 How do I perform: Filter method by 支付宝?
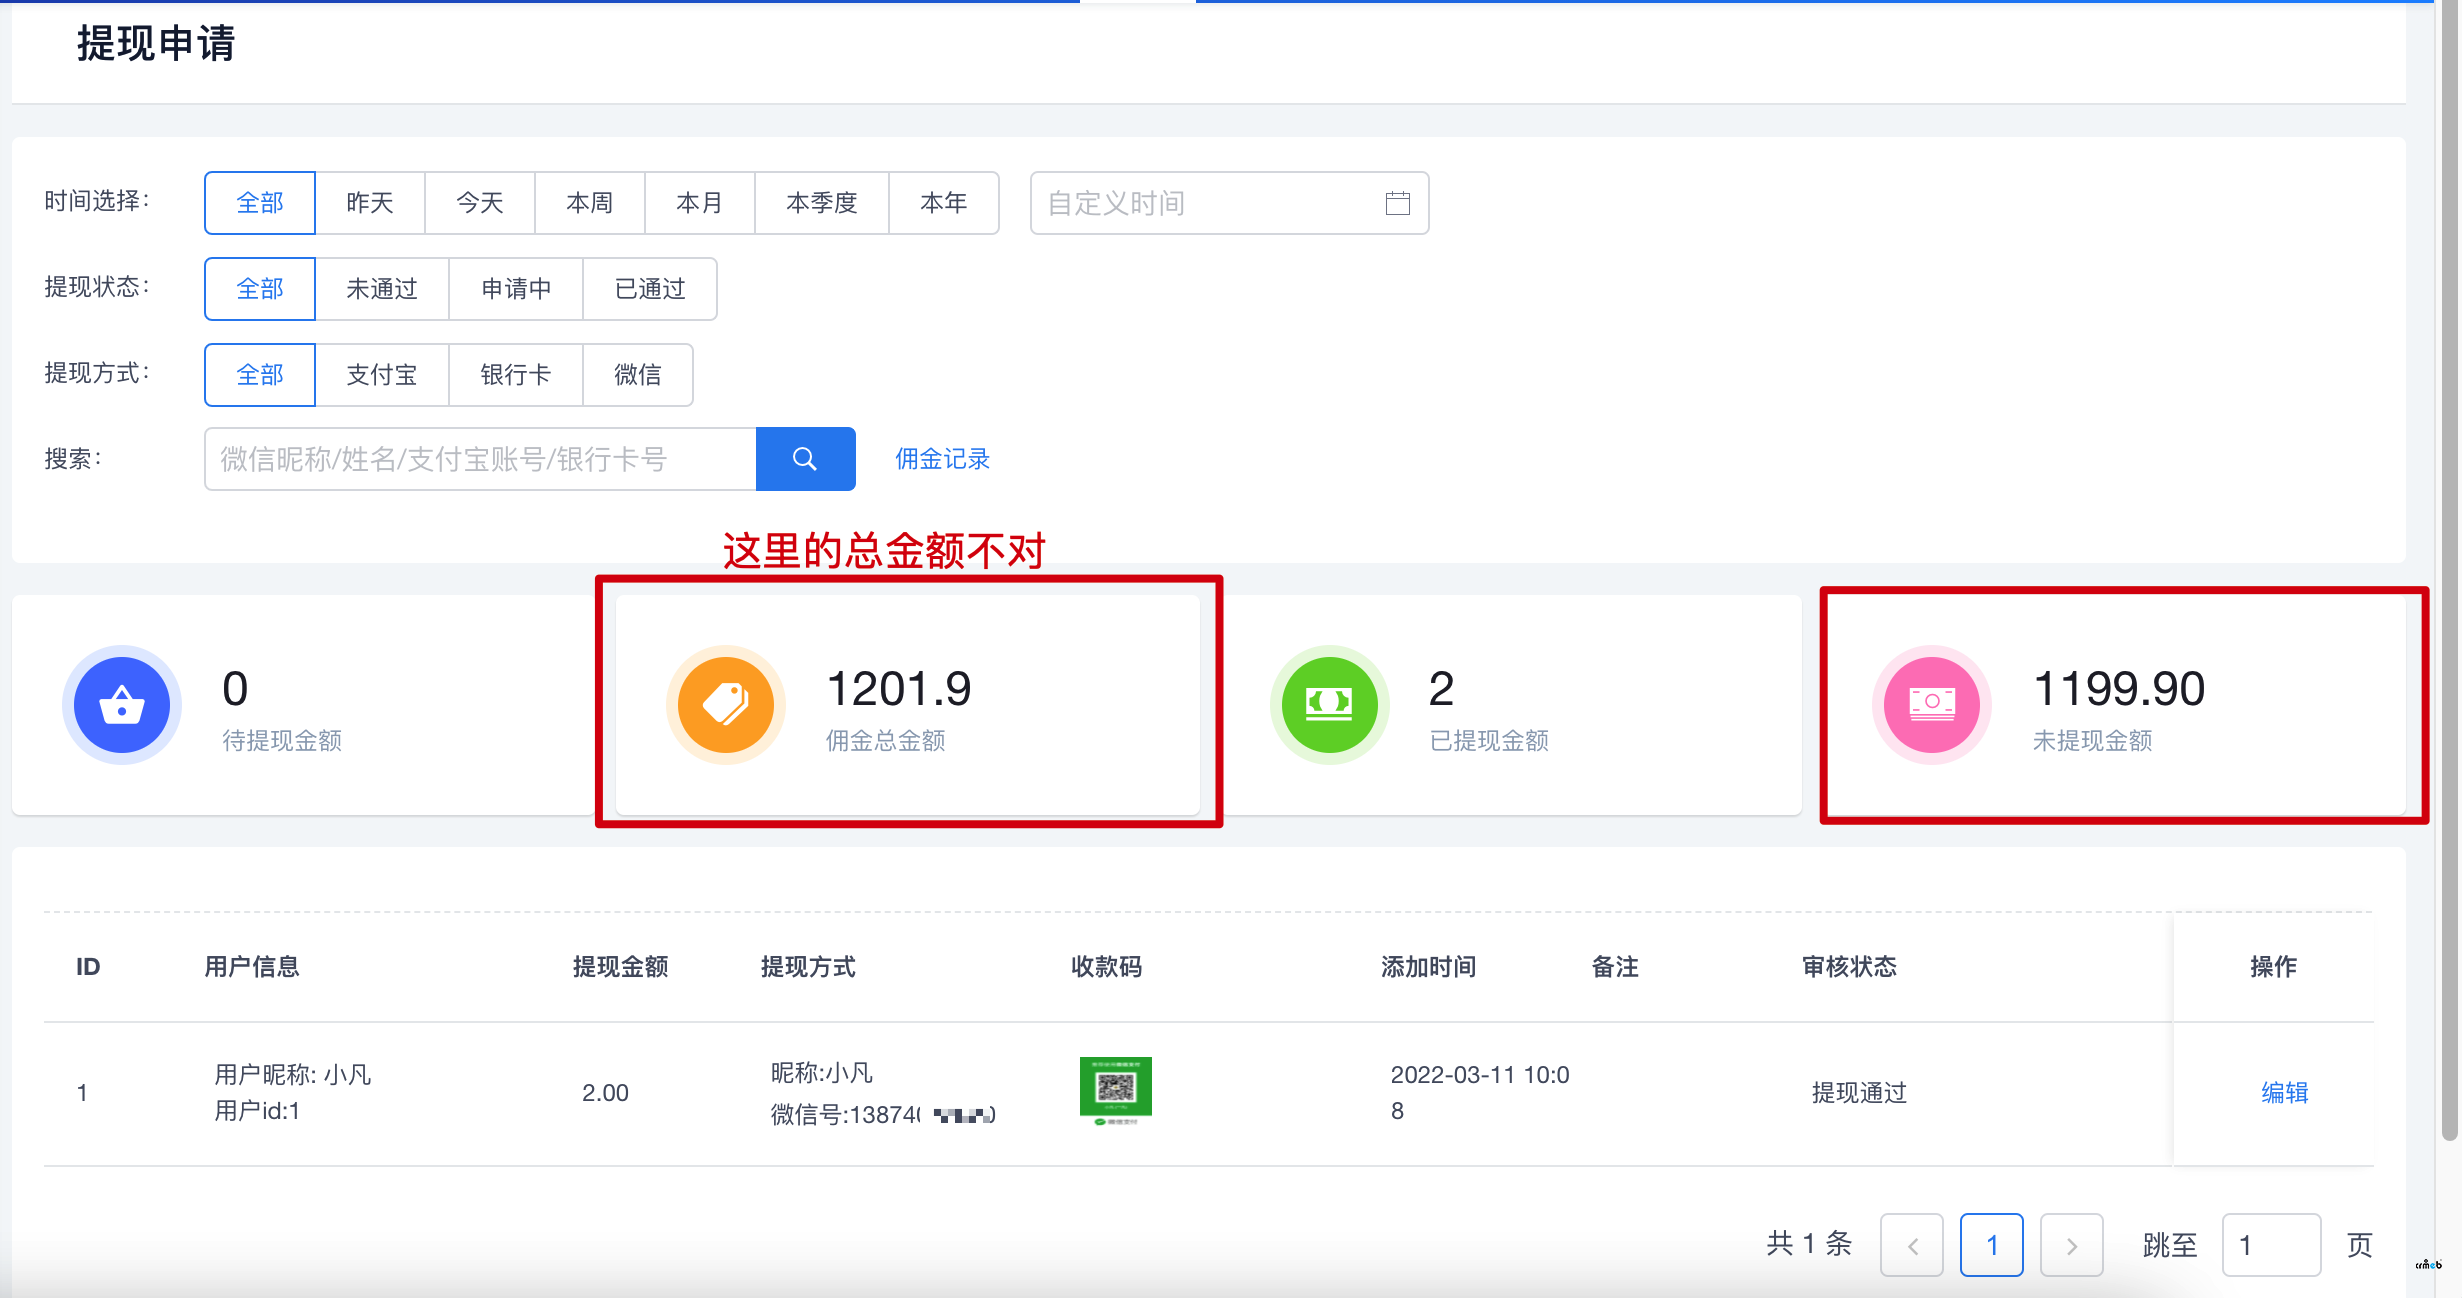tap(382, 375)
